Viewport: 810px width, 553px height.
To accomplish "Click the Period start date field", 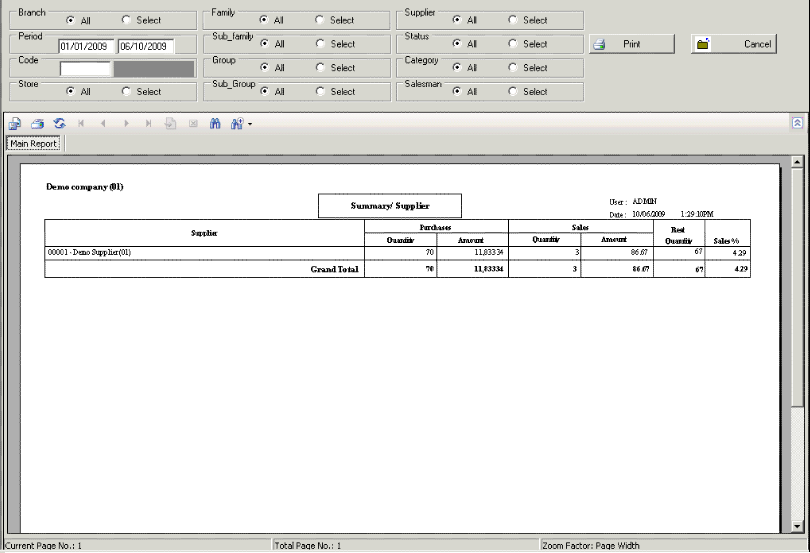I will pos(87,46).
